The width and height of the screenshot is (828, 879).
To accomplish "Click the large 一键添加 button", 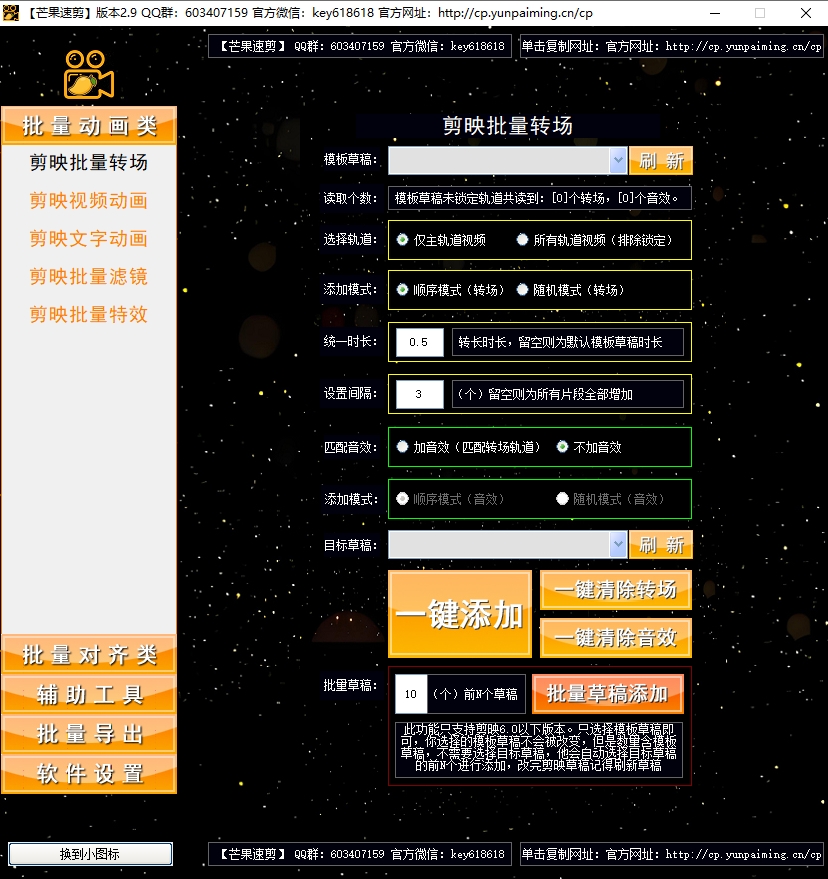I will pyautogui.click(x=460, y=614).
